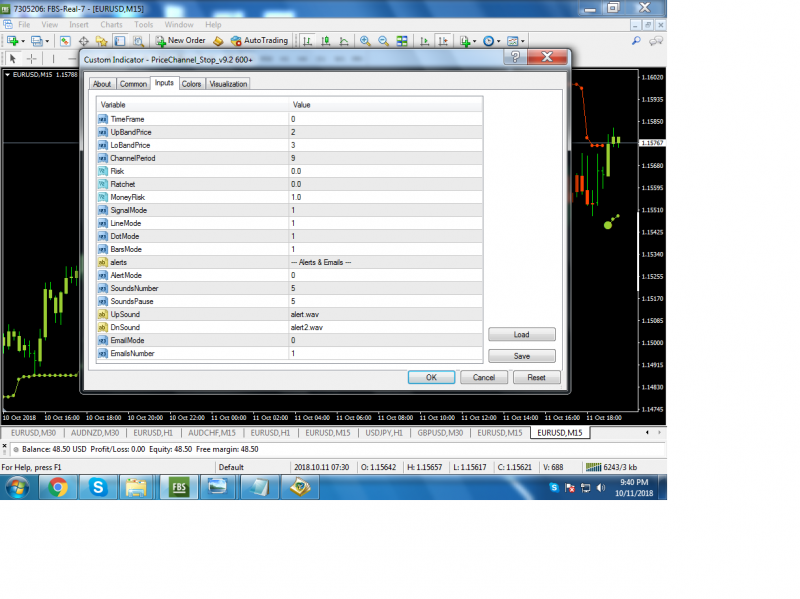Open the View menu
The image size is (800, 599).
(x=49, y=24)
